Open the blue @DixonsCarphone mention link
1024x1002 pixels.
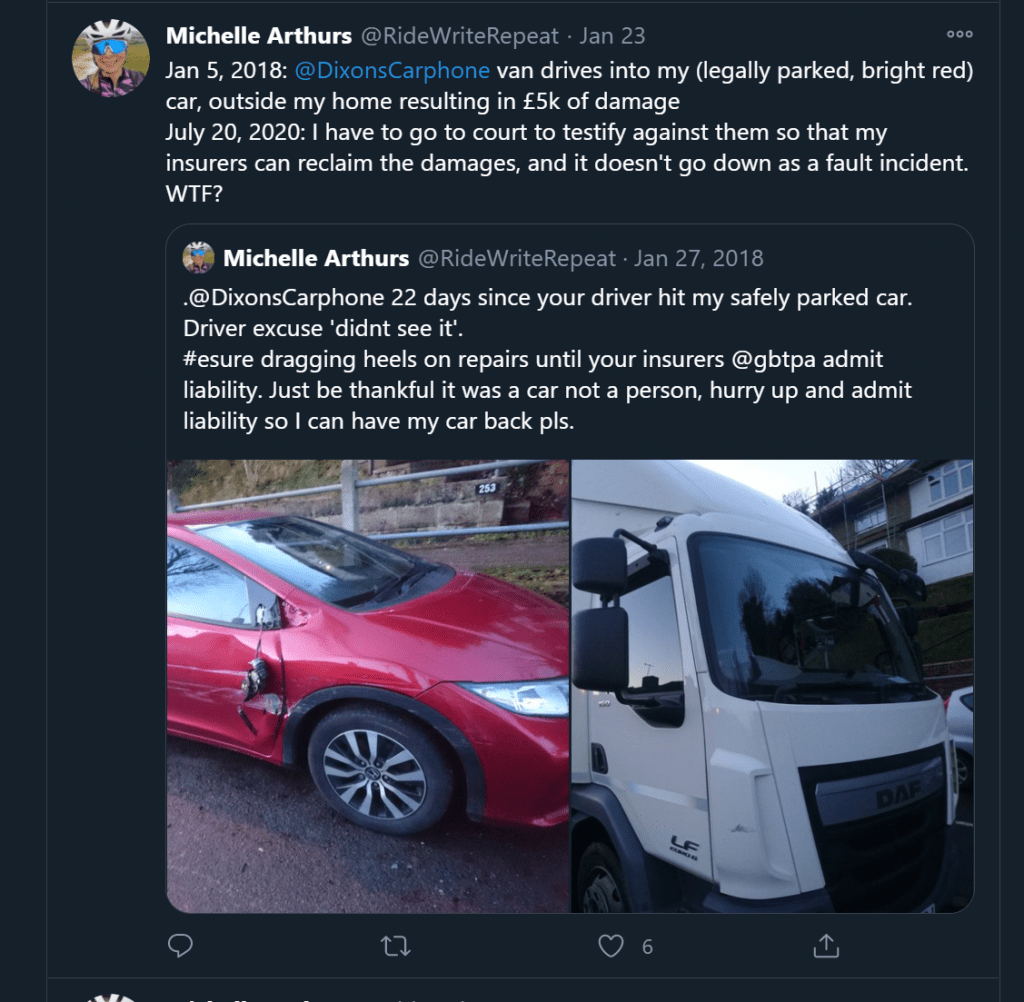point(392,71)
